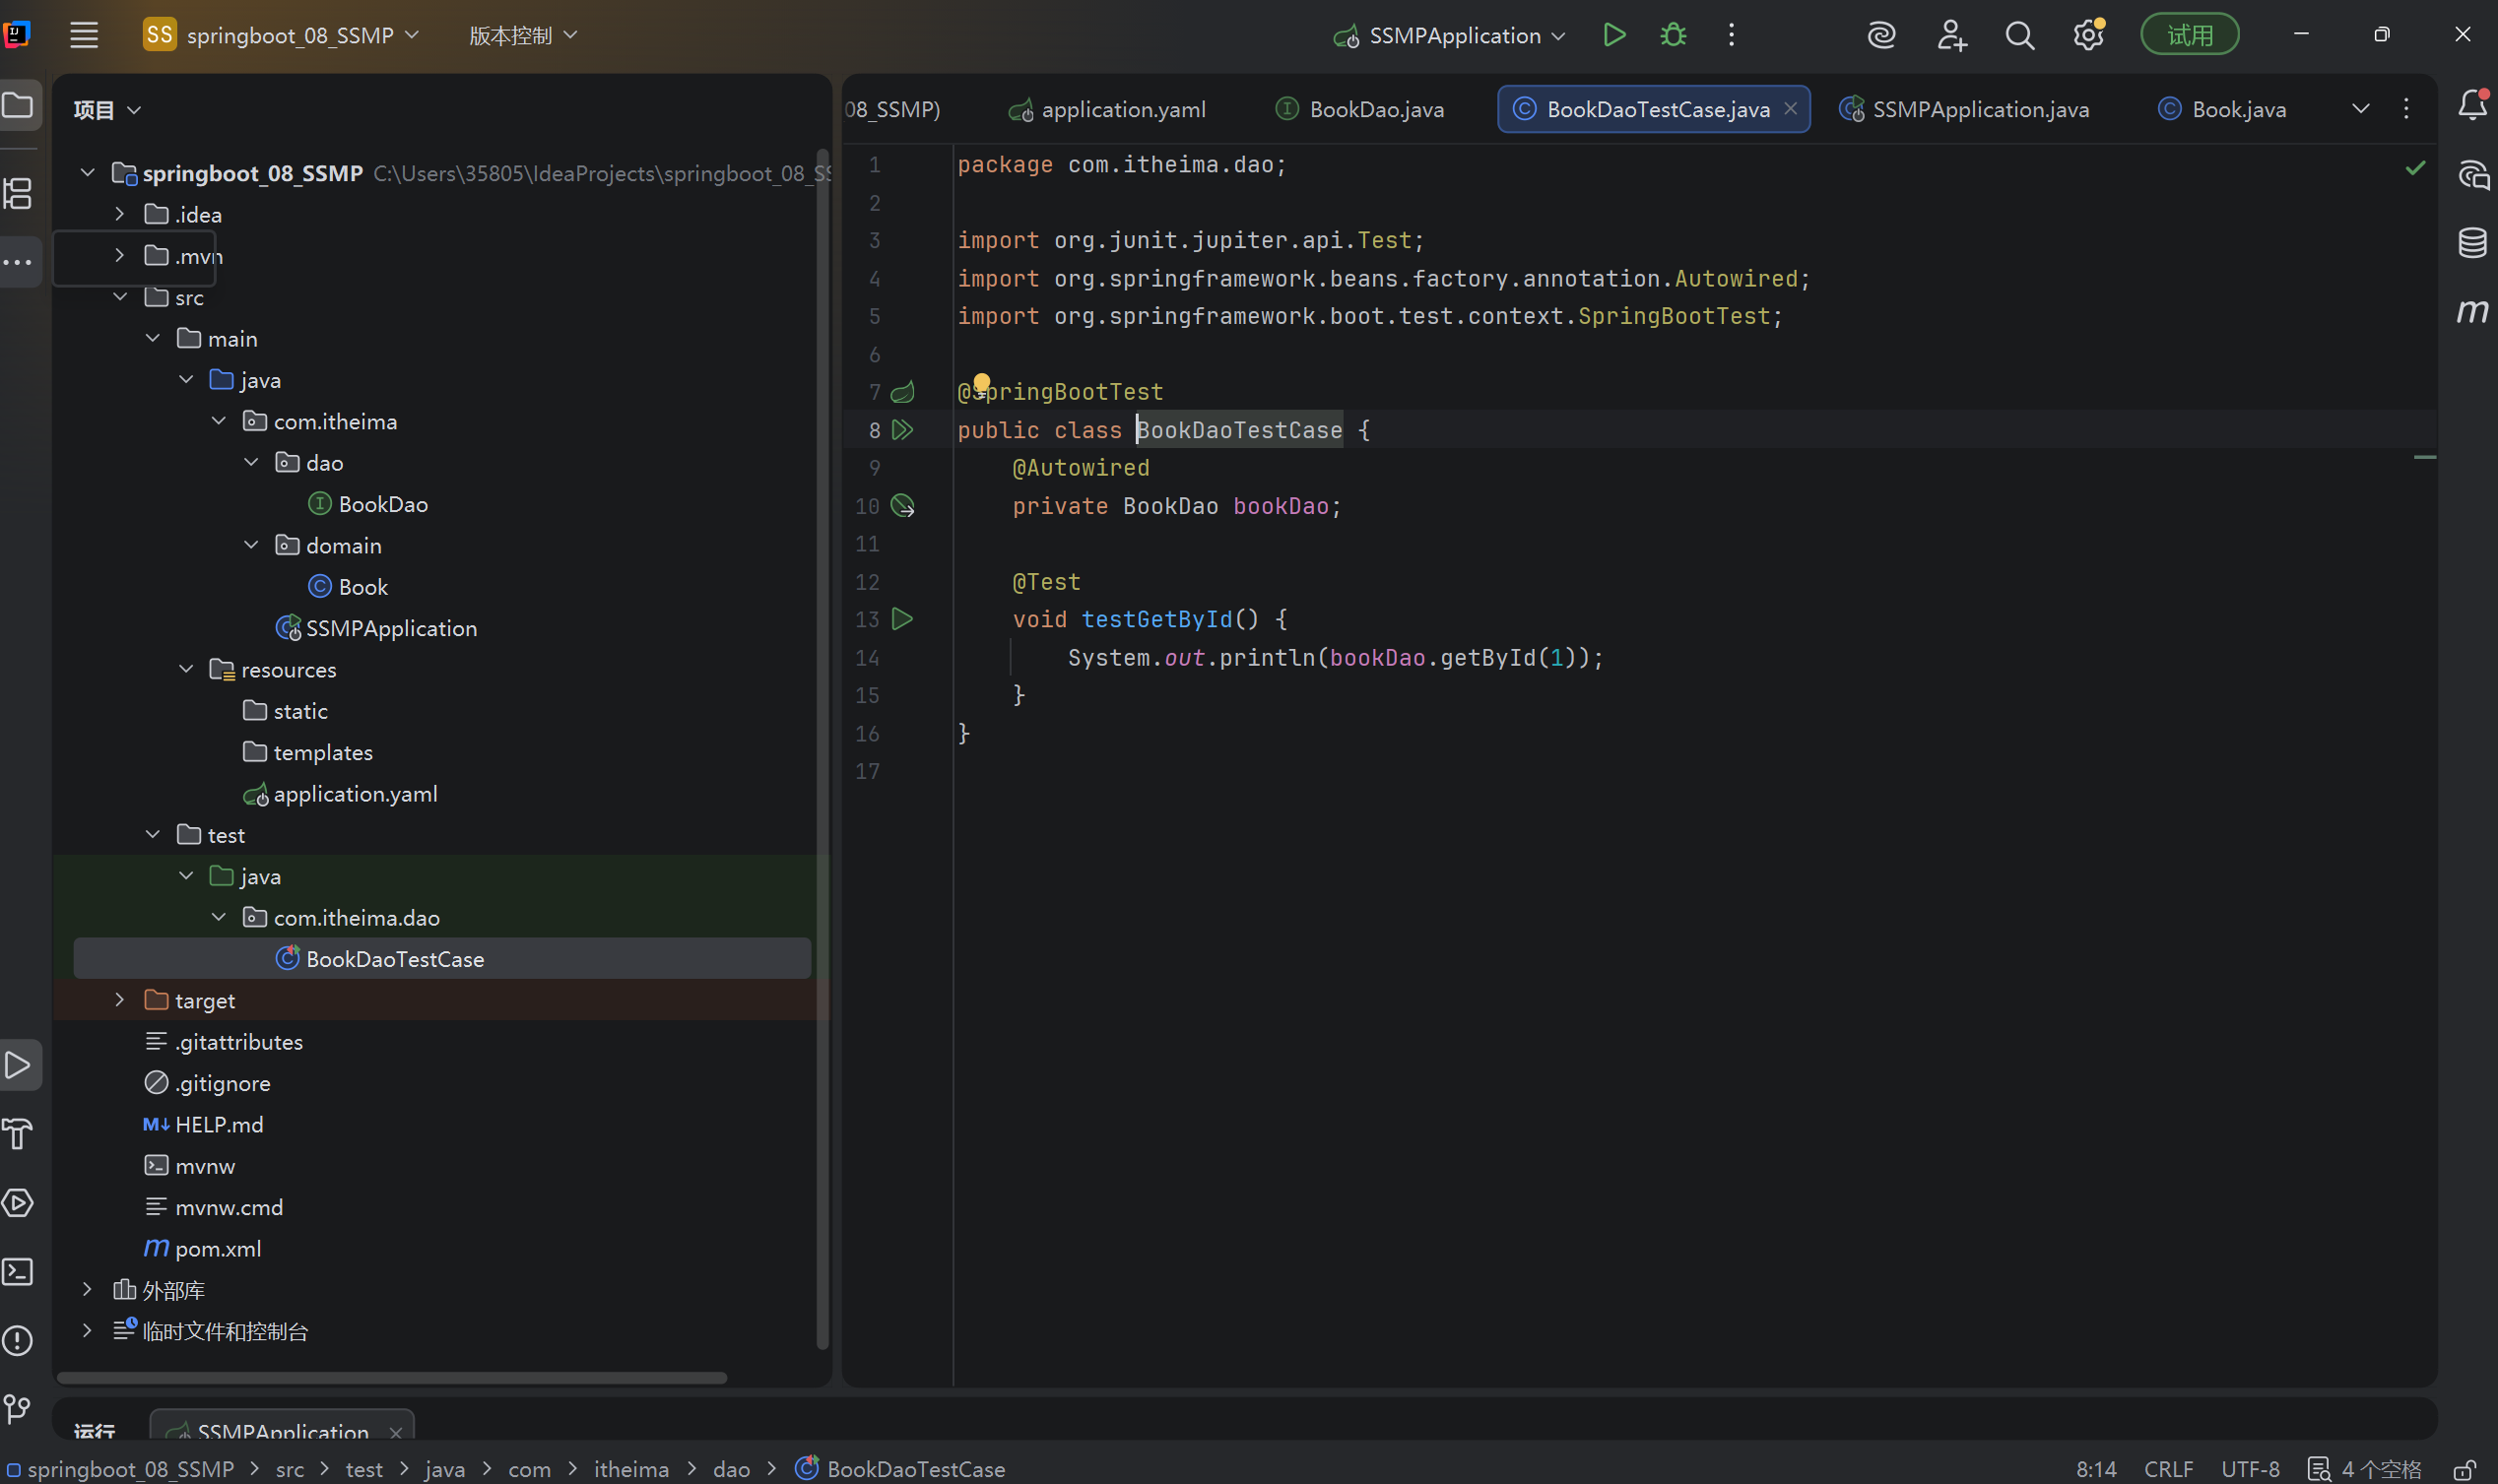Viewport: 2498px width, 1484px height.
Task: Open the Git tool window icon
Action: 18,1409
